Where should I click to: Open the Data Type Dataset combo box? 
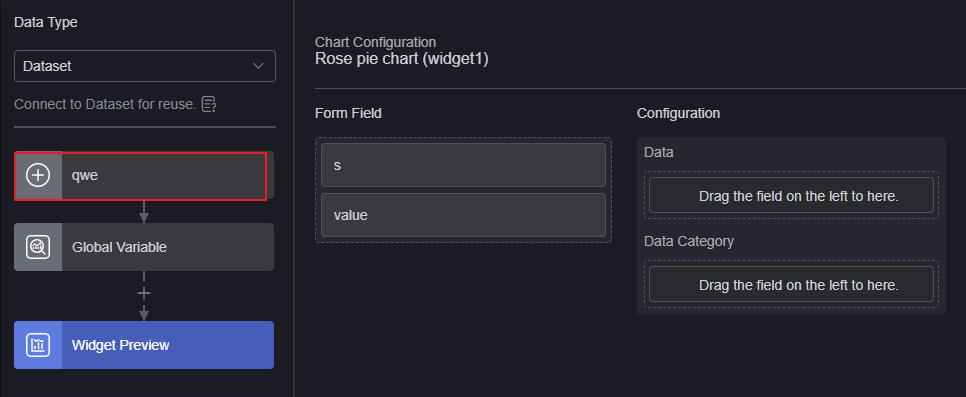pyautogui.click(x=145, y=66)
